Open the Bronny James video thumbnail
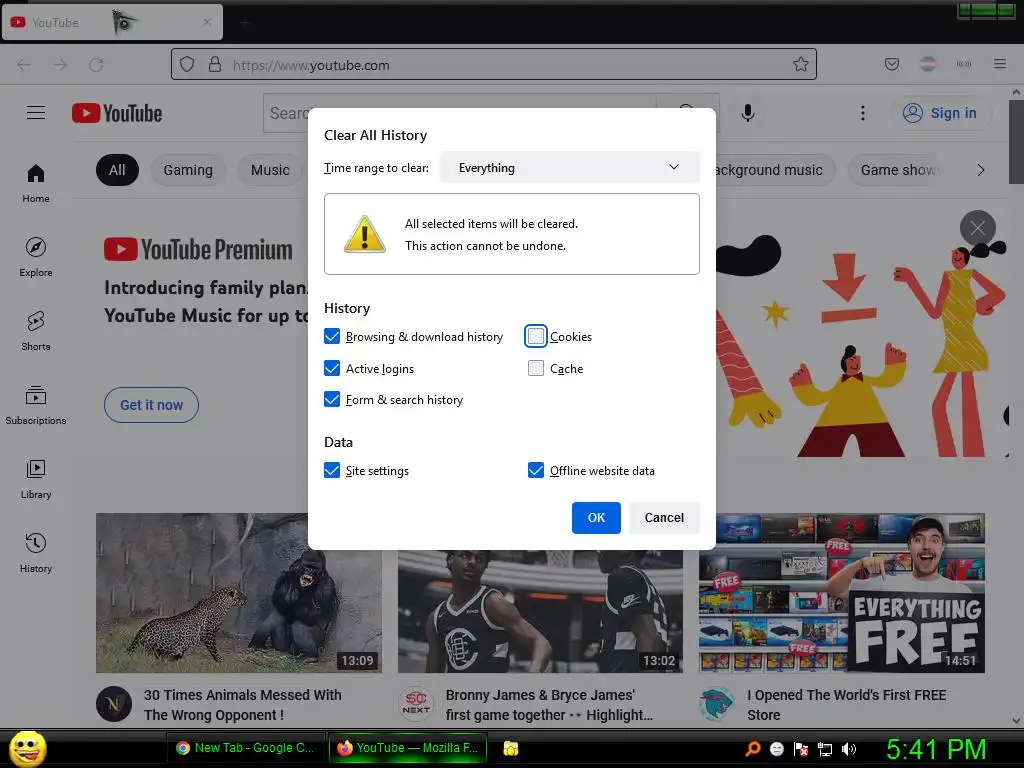Image resolution: width=1024 pixels, height=768 pixels. coord(540,611)
